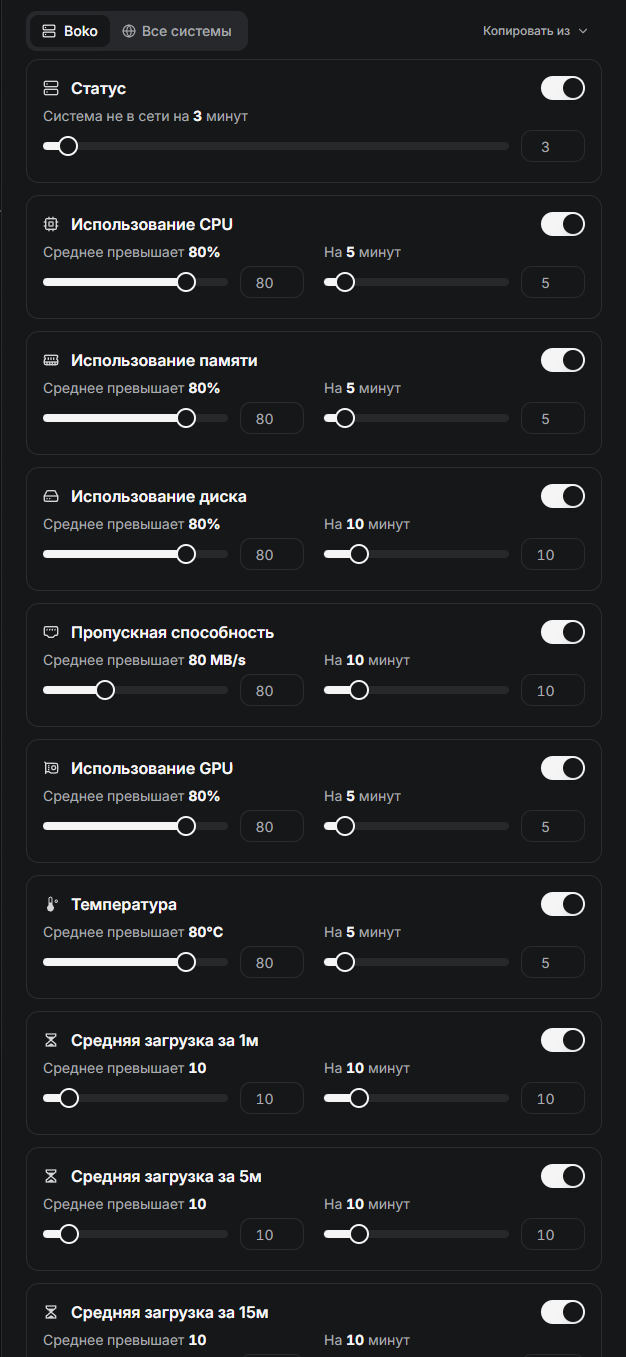The width and height of the screenshot is (626, 1357).
Task: Disable the Статус alert toggle
Action: click(562, 88)
